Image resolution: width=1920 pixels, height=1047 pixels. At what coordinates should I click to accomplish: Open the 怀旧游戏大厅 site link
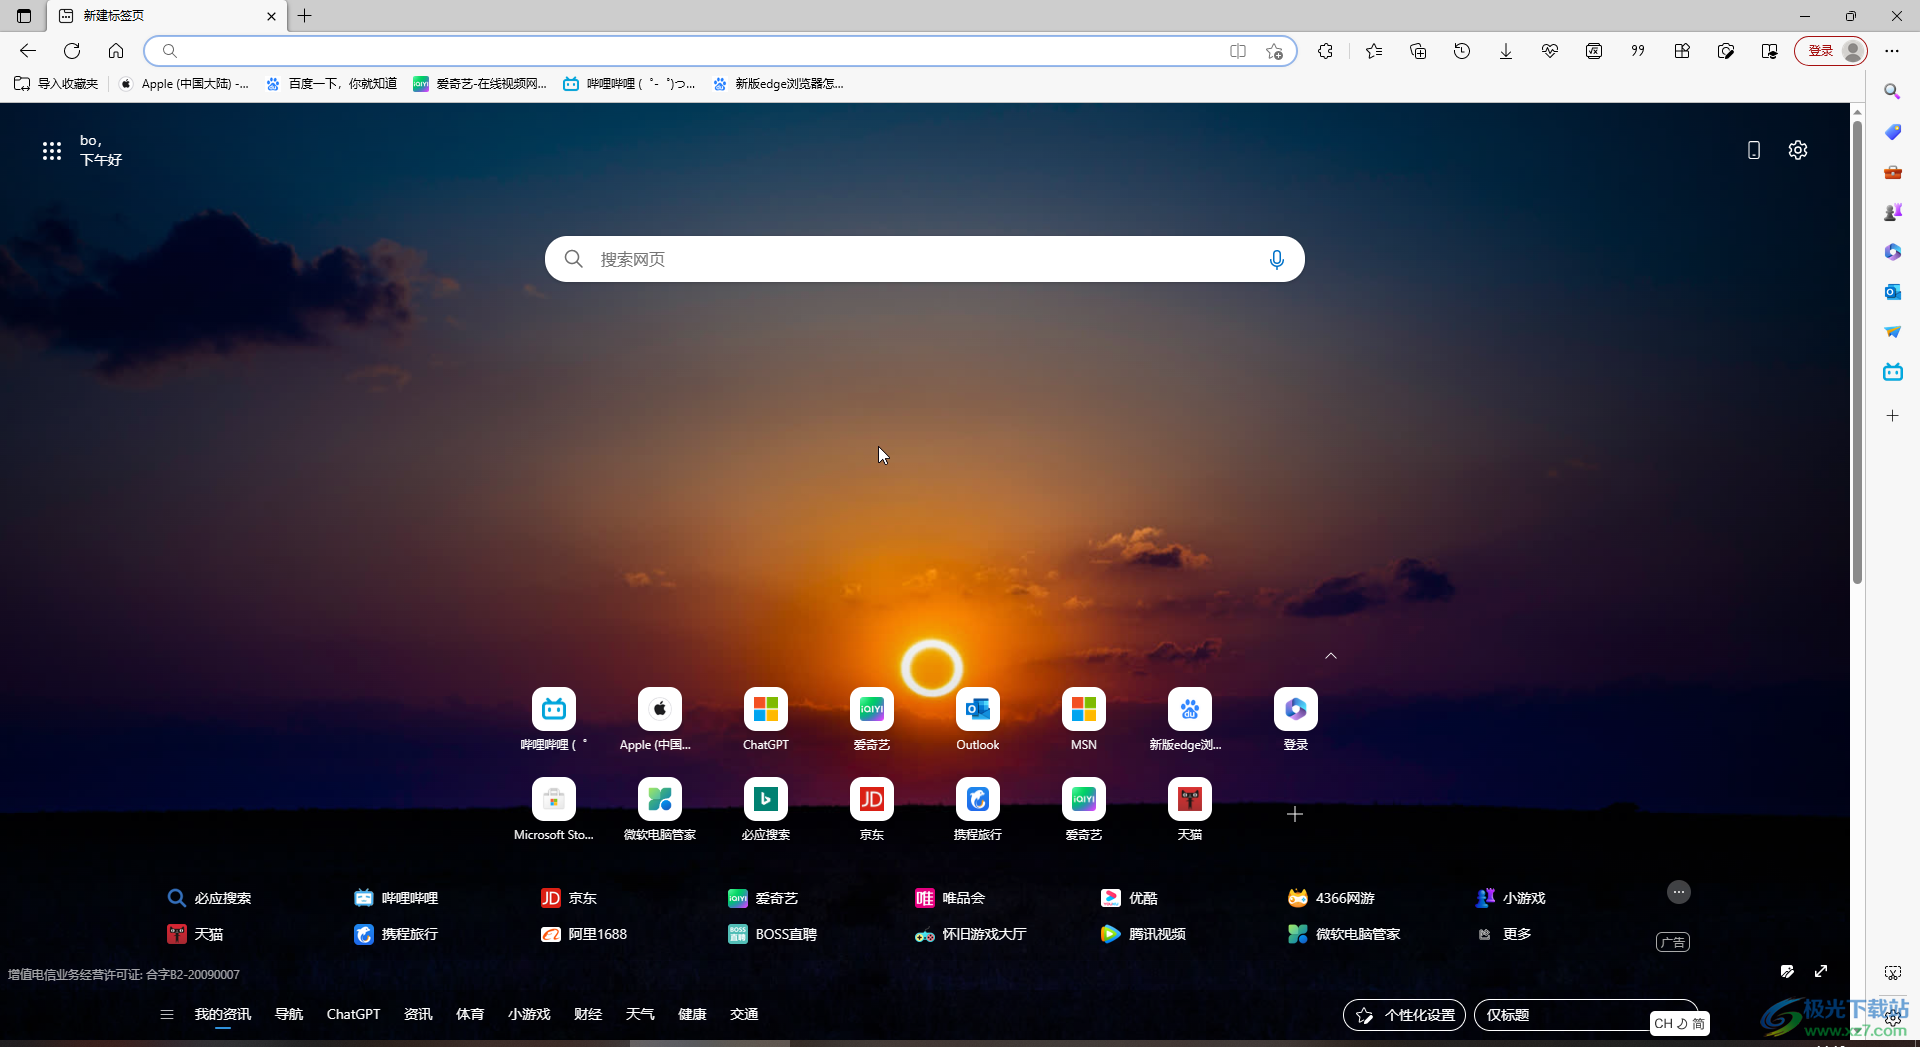point(971,934)
